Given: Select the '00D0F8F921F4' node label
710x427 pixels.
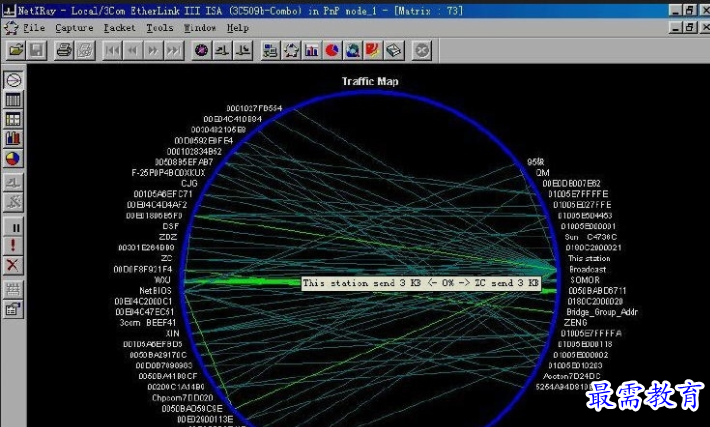Looking at the screenshot, I should pos(143,269).
